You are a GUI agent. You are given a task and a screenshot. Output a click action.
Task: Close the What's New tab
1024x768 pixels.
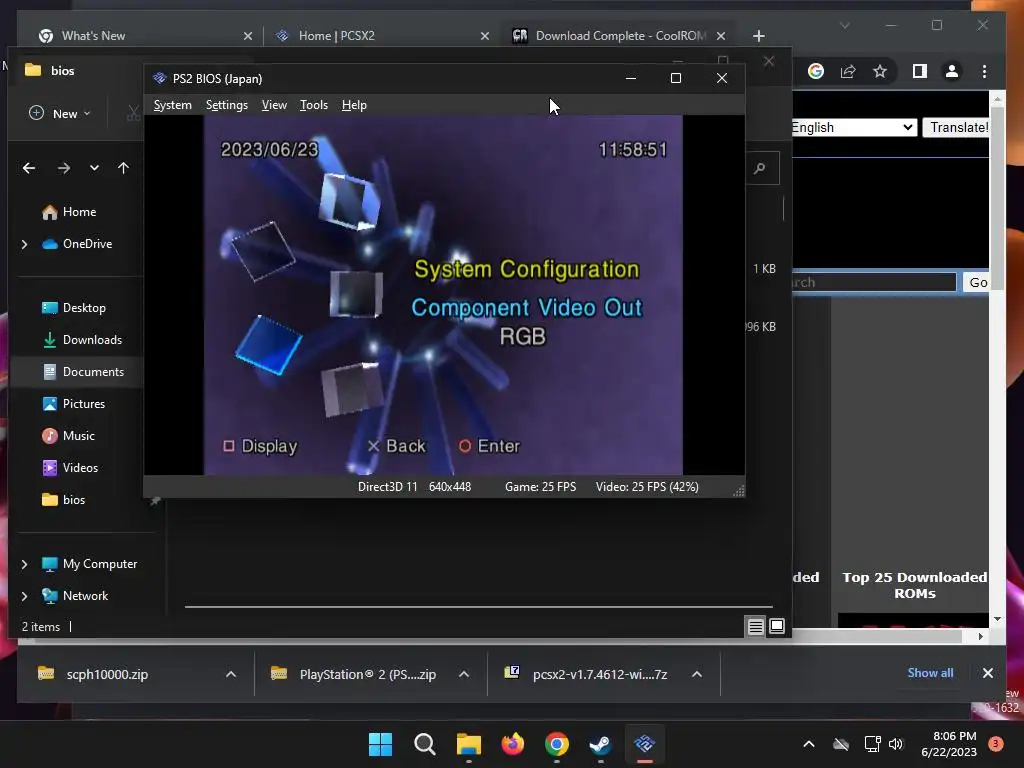coord(248,36)
